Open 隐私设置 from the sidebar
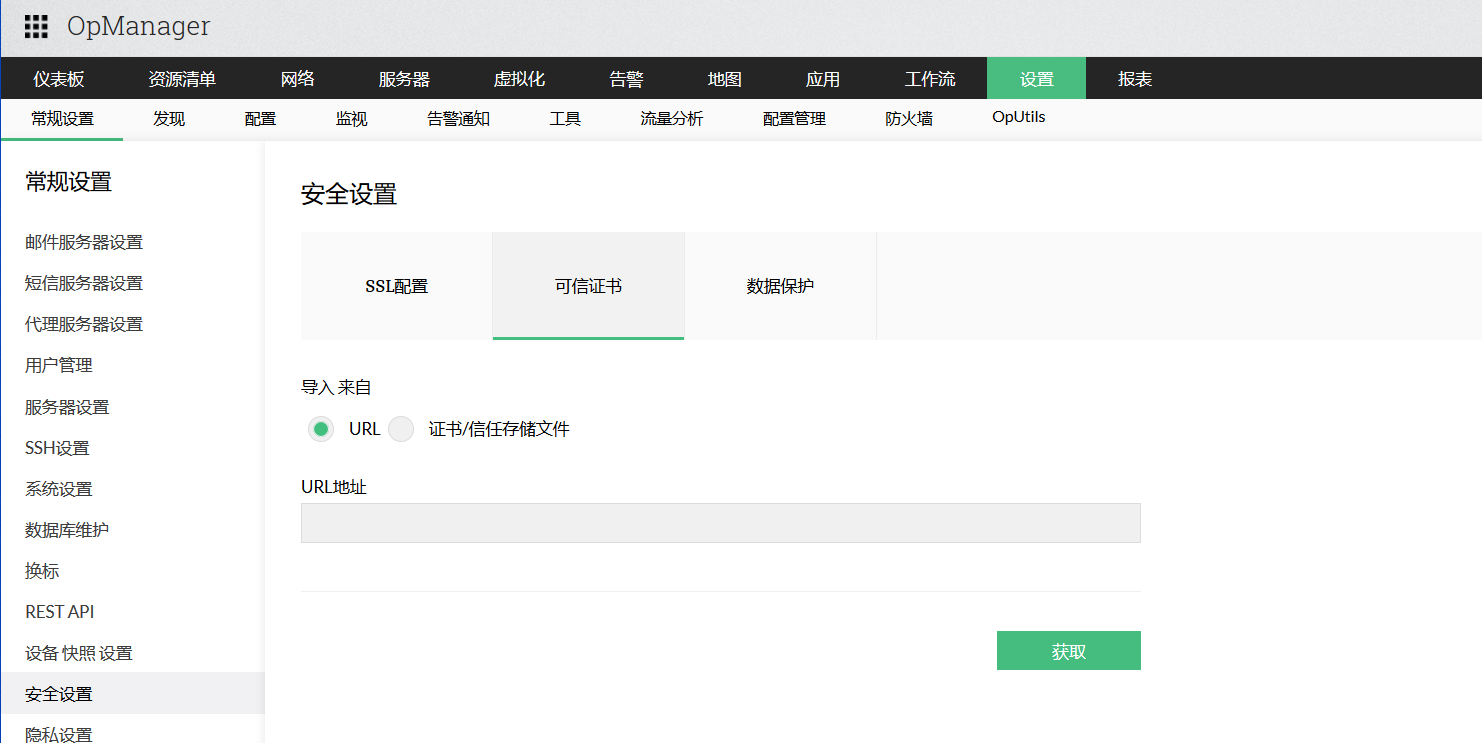The image size is (1482, 743). click(x=58, y=734)
